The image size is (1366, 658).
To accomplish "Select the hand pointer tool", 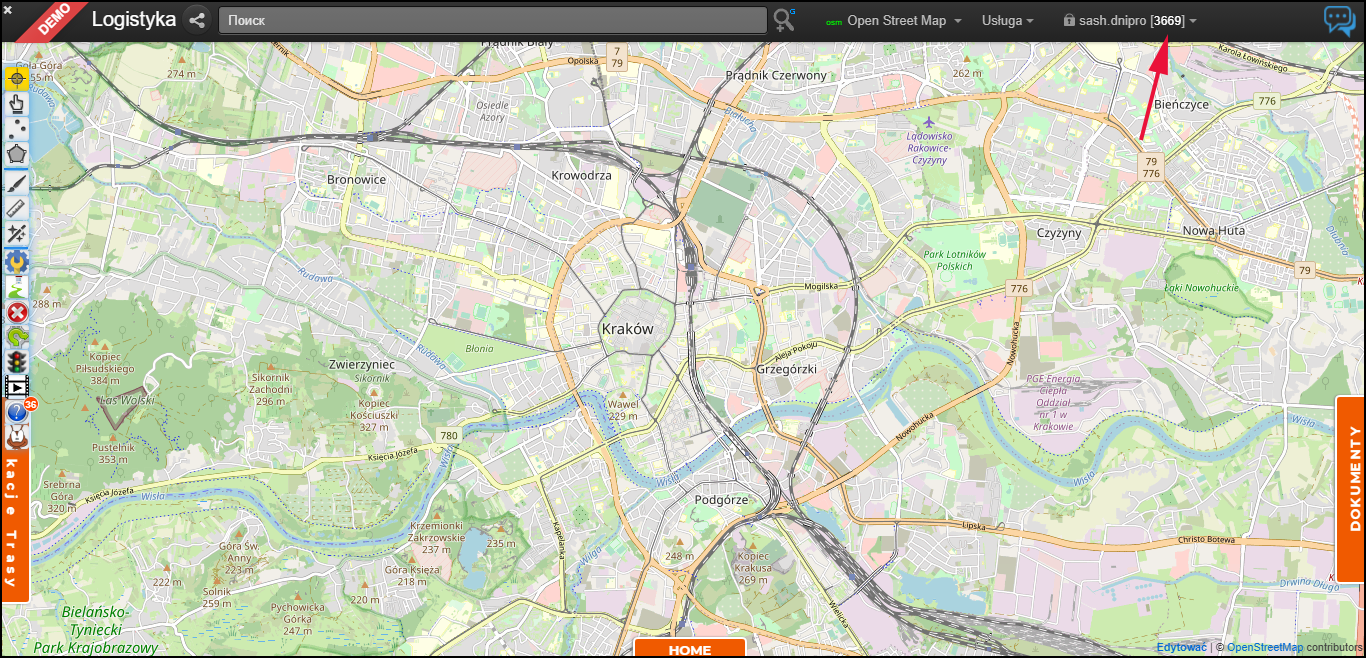I will (17, 103).
